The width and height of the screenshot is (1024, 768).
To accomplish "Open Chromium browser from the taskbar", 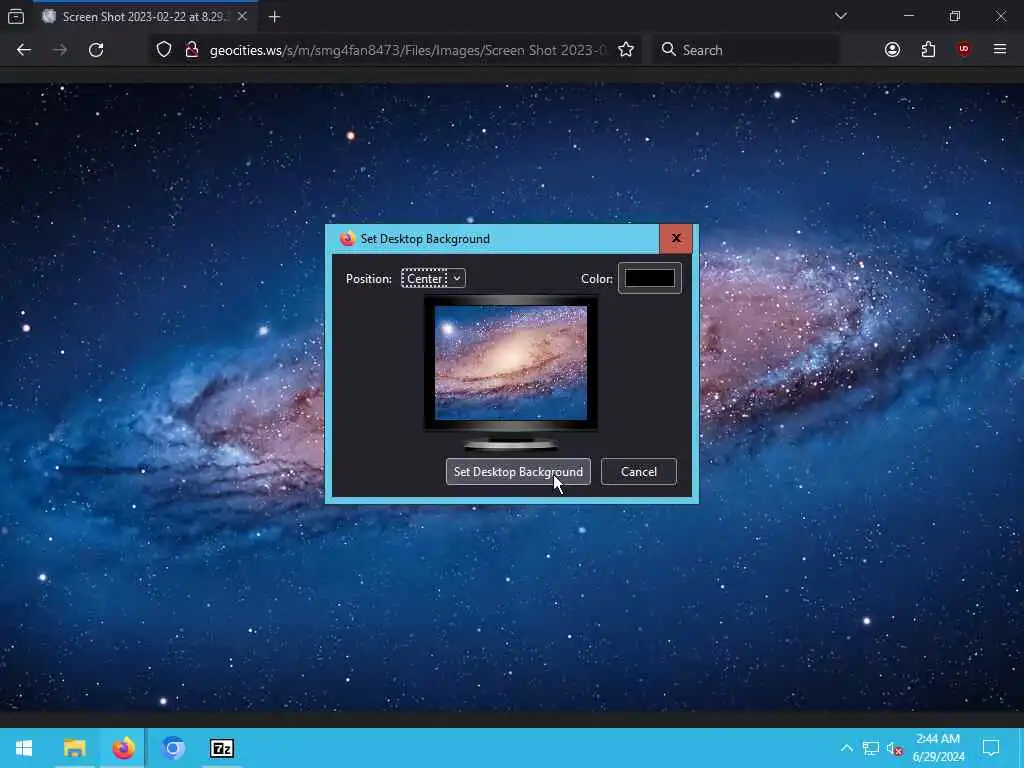I will tap(173, 748).
